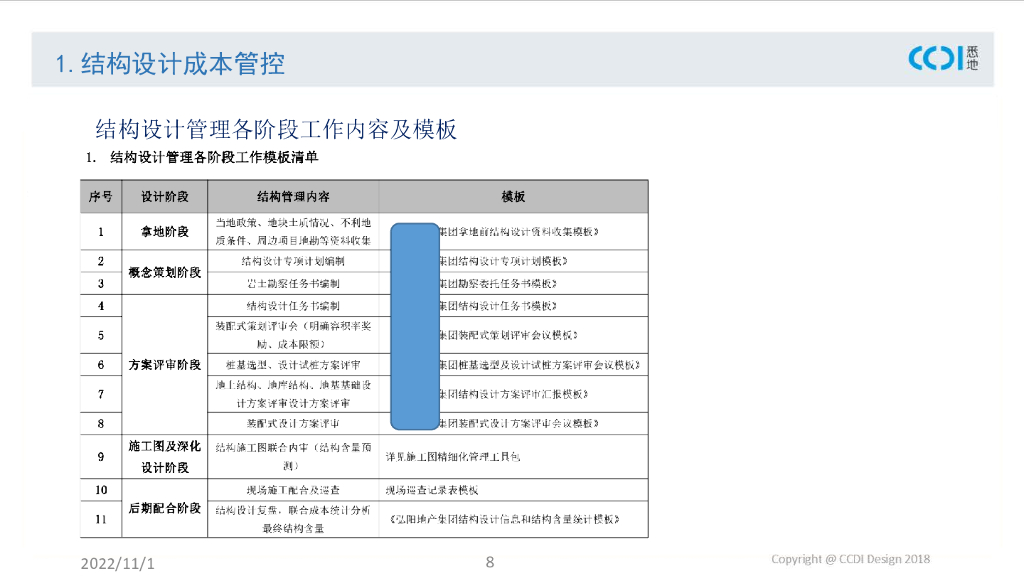Image resolution: width=1024 pixels, height=576 pixels.
Task: Click sequence number 9 in the 序号 column
Action: [101, 457]
